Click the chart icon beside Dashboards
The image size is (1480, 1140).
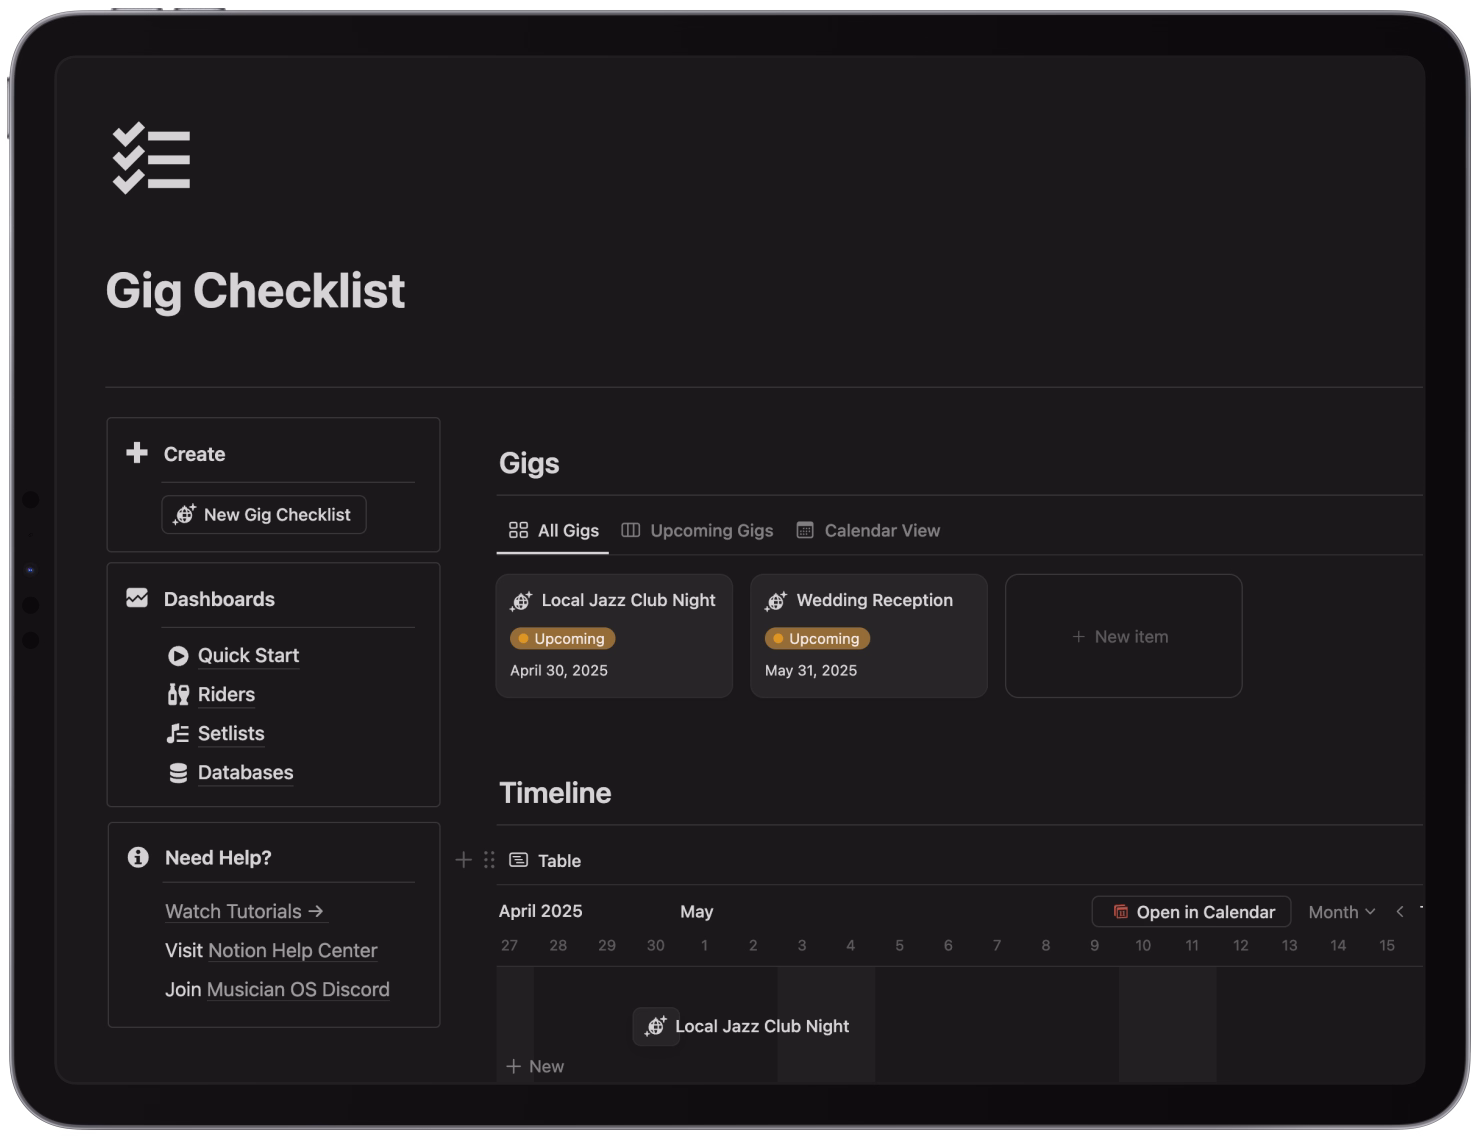coord(137,598)
